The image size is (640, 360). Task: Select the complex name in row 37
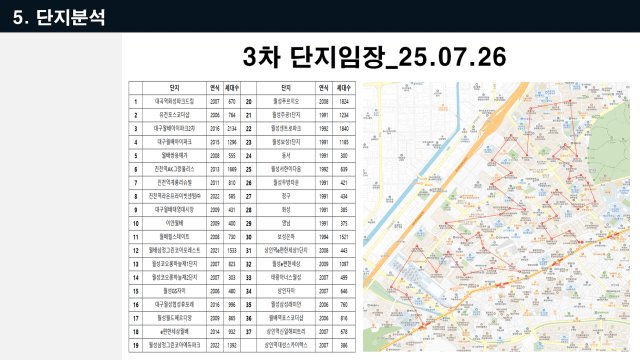coord(286,332)
